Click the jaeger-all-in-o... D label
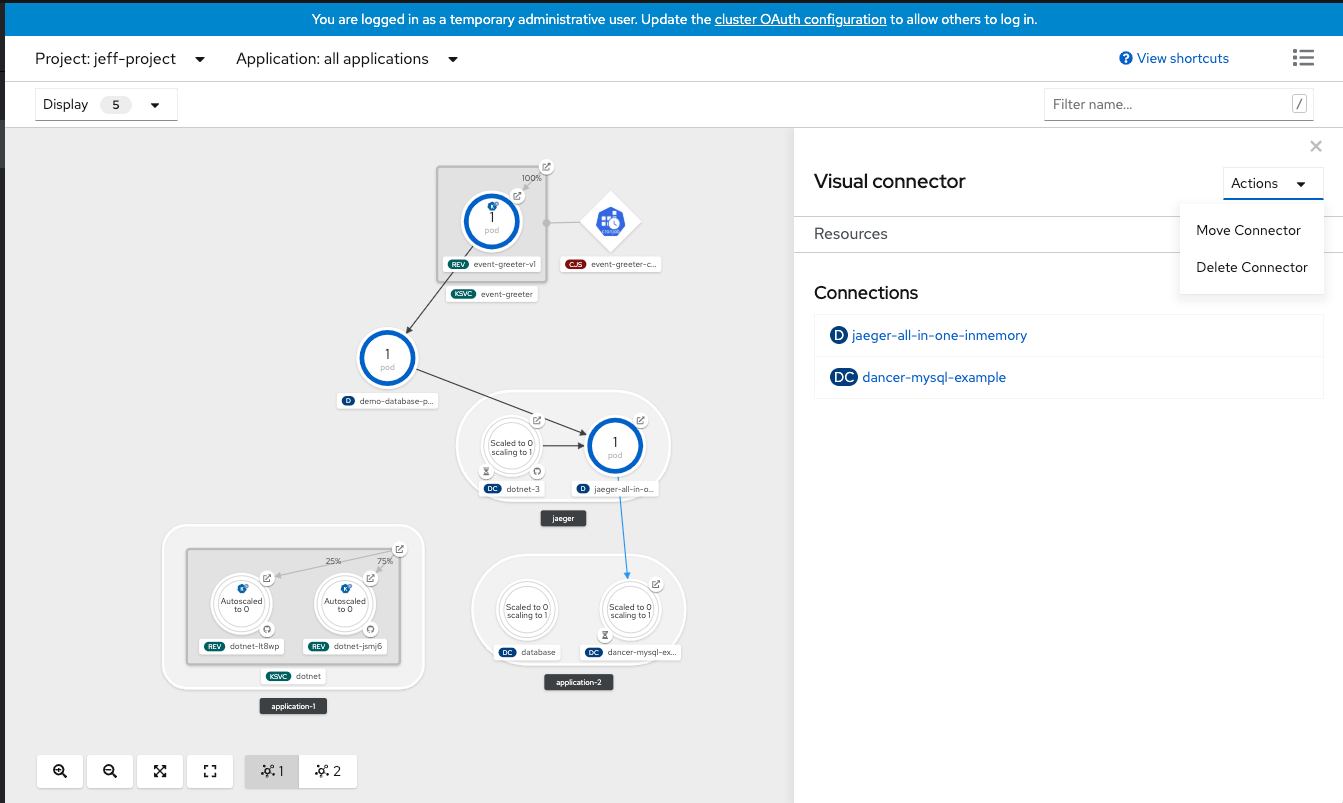 (x=616, y=489)
